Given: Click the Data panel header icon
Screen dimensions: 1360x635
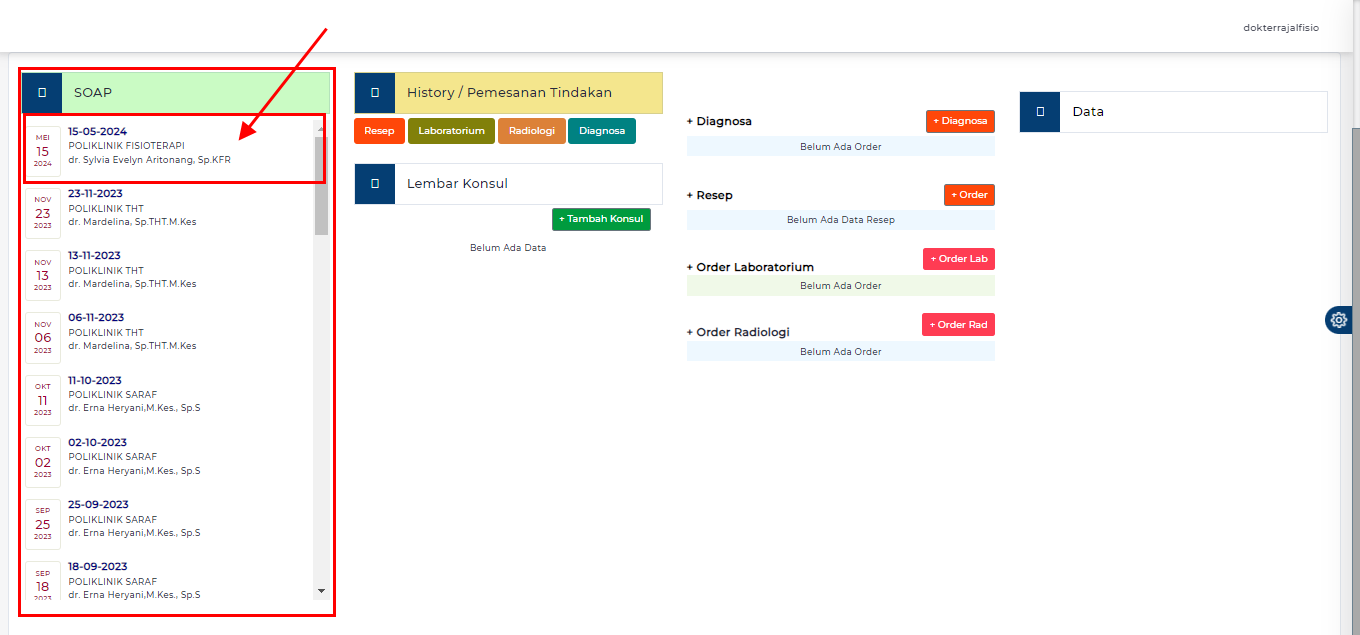Looking at the screenshot, I should [x=1039, y=112].
